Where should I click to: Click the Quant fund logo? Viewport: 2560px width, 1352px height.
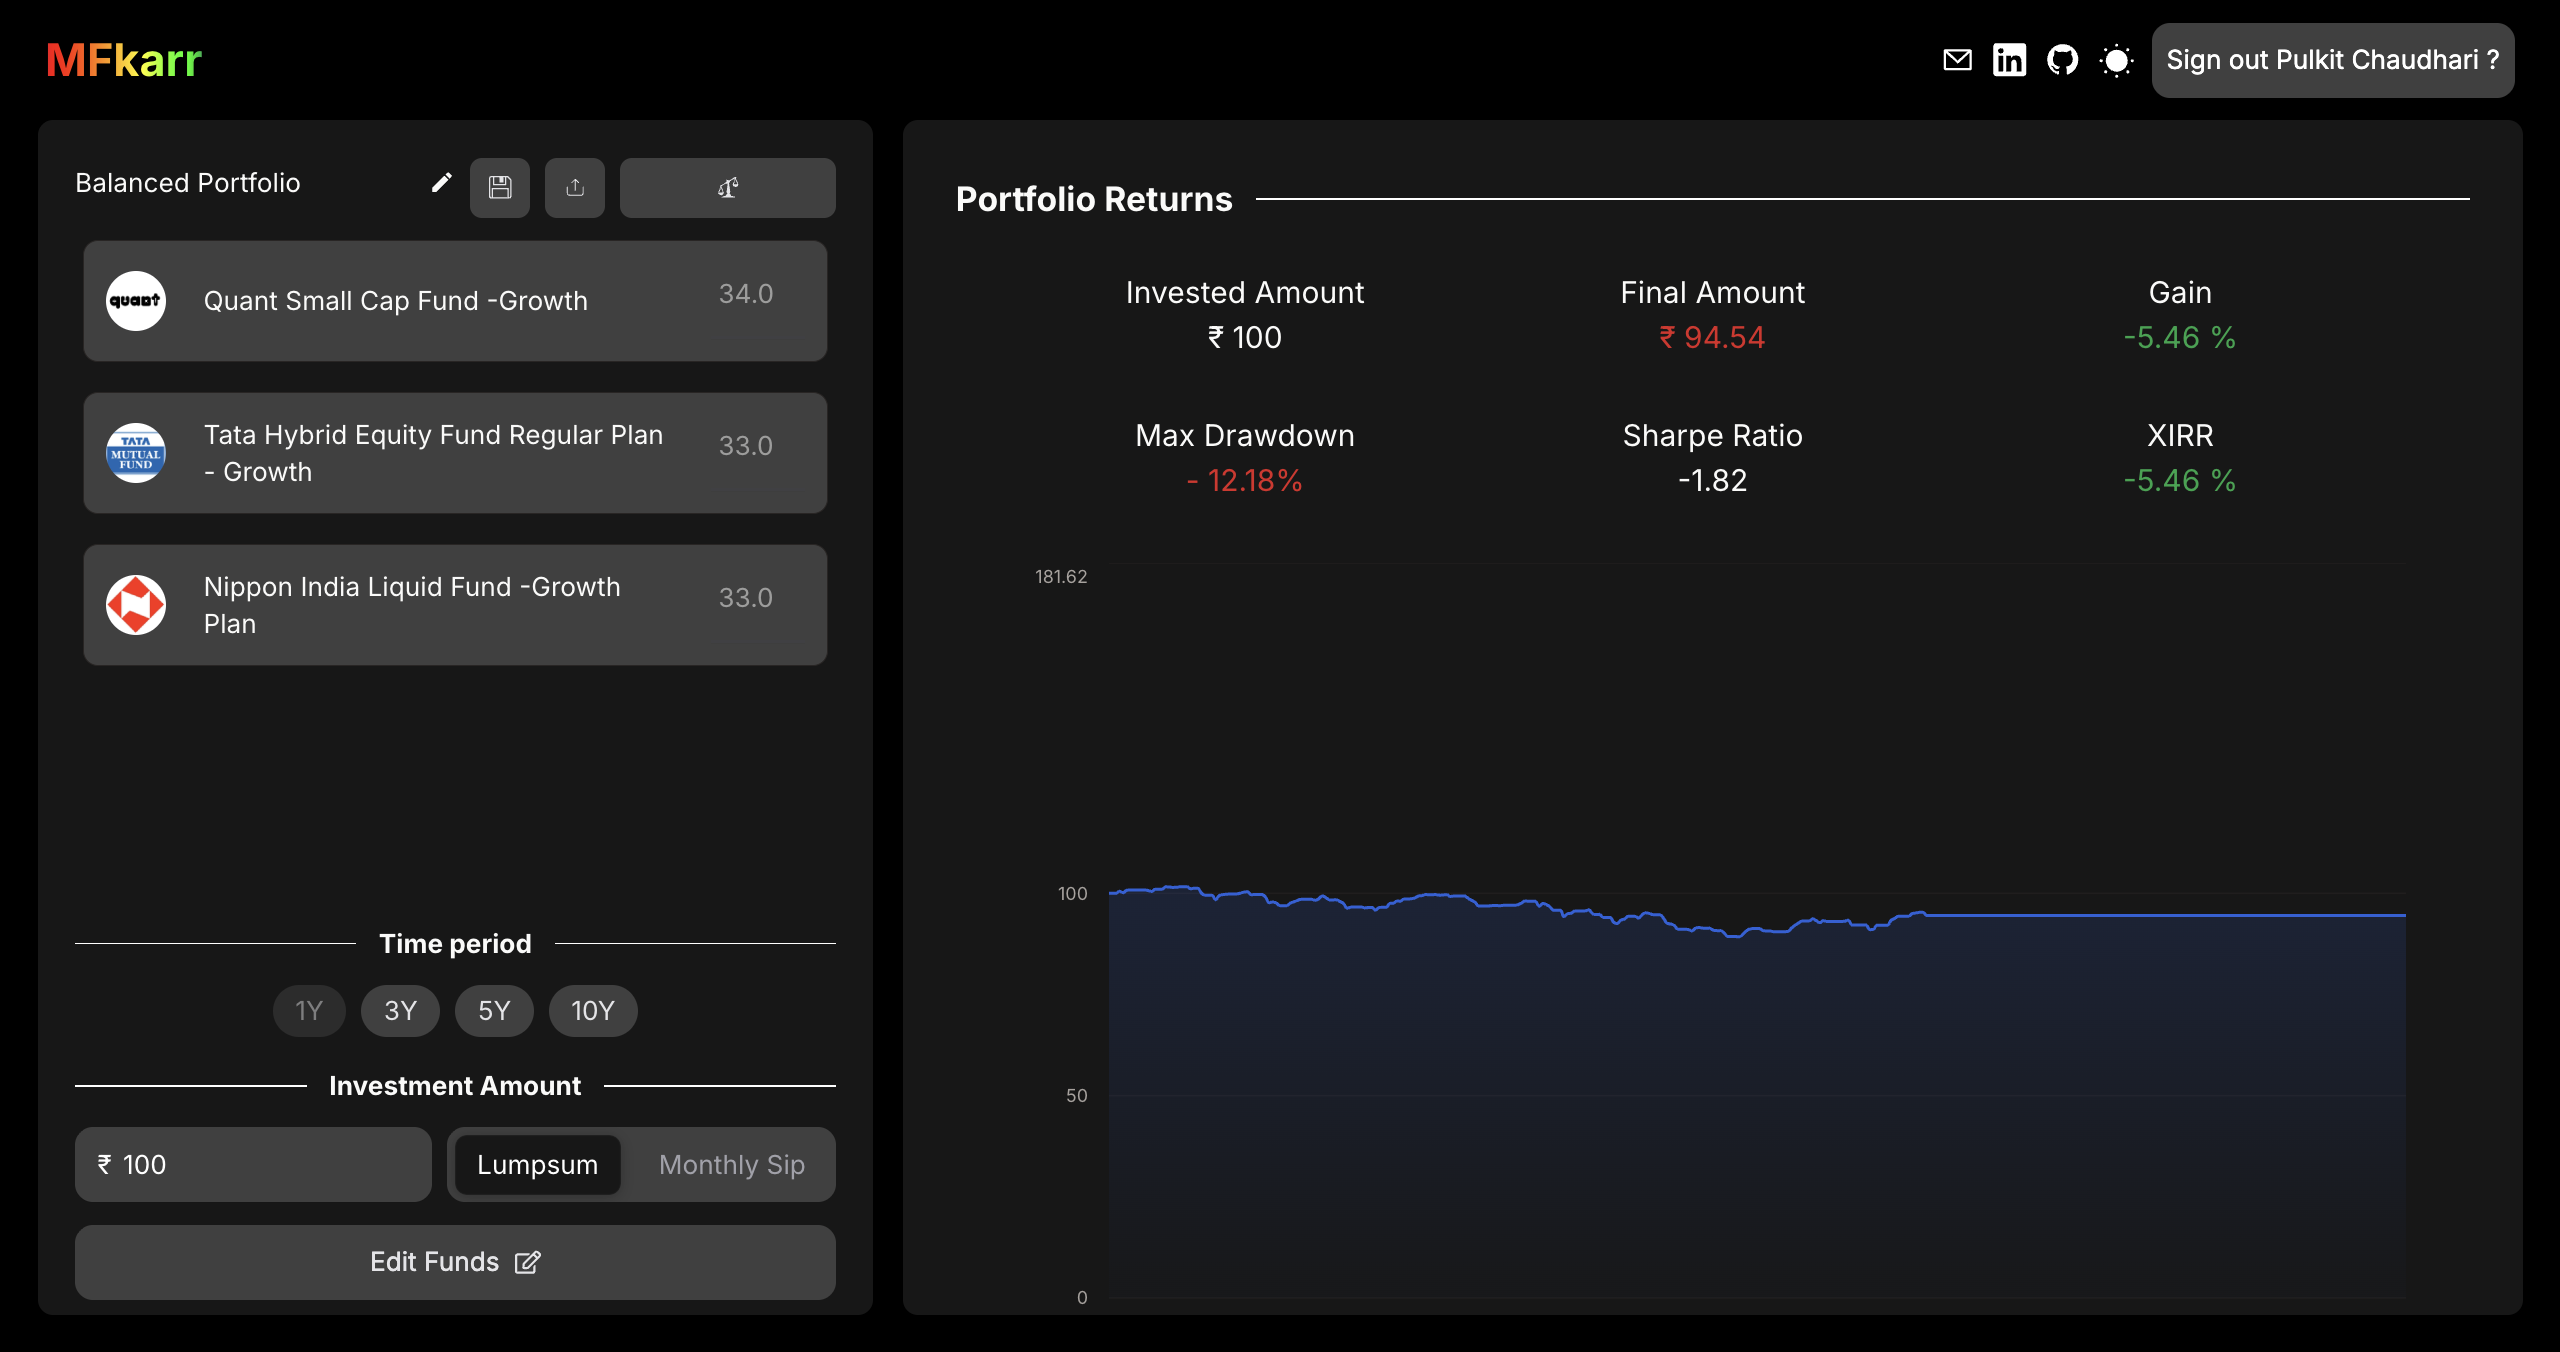tap(136, 300)
